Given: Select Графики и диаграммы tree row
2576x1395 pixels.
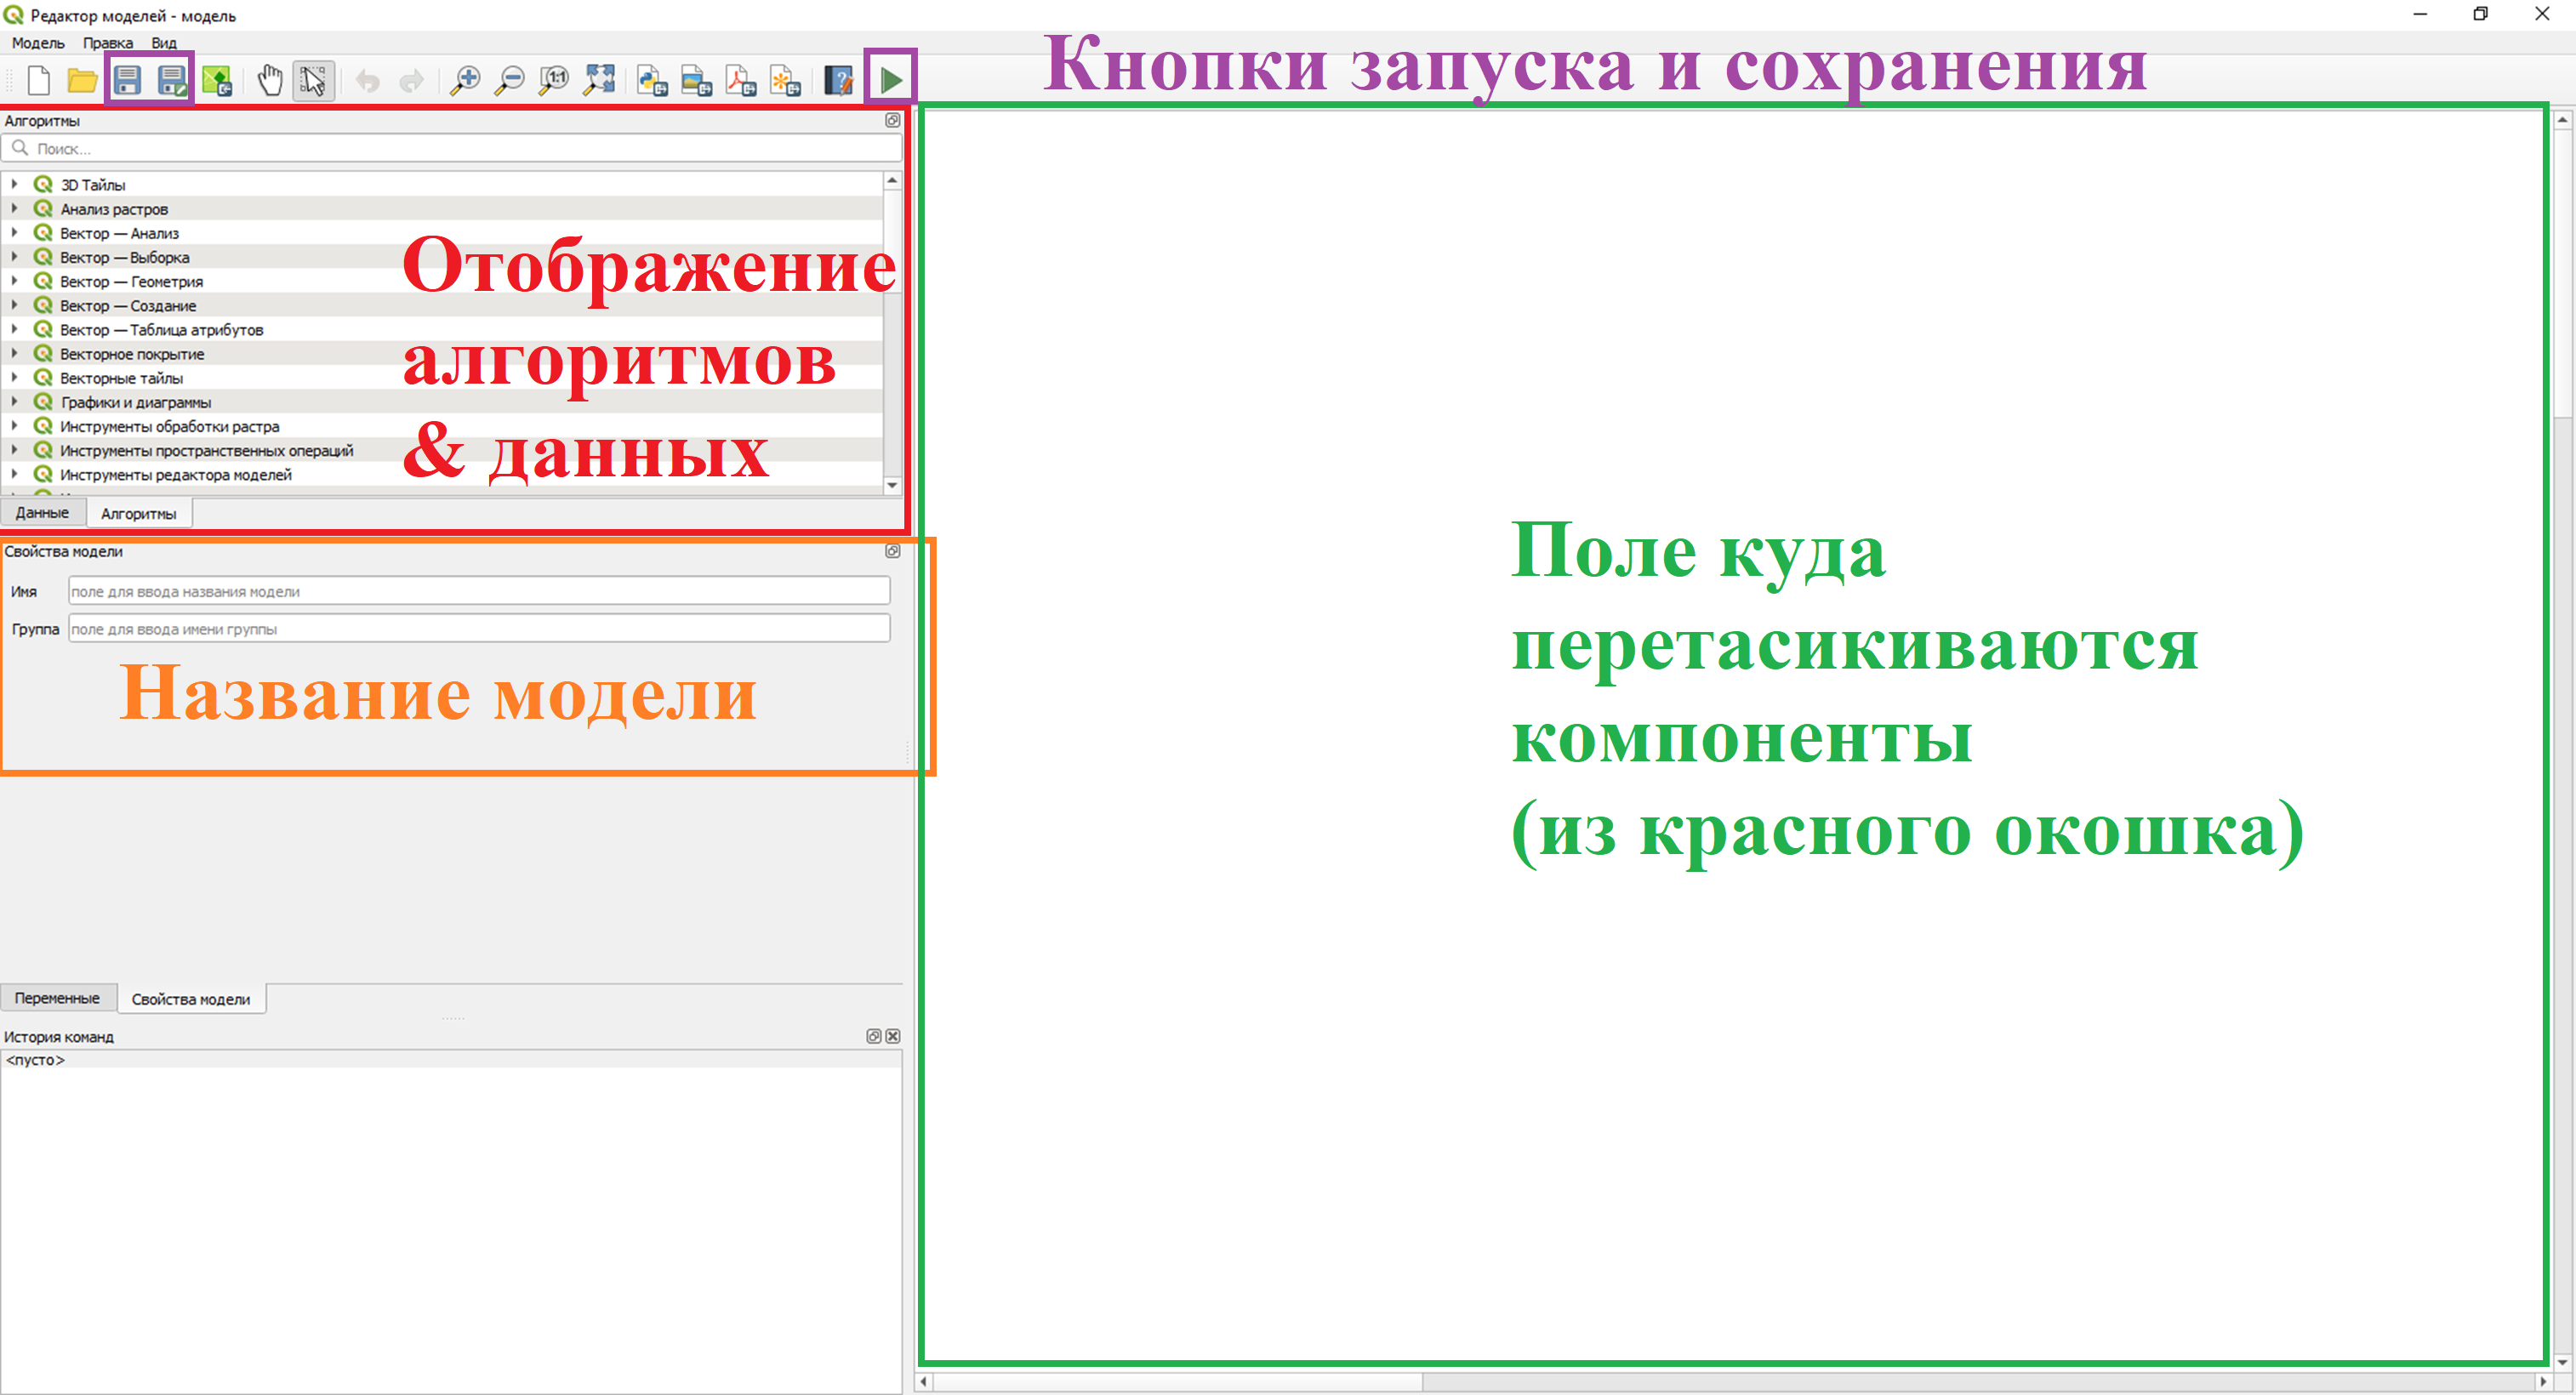Looking at the screenshot, I should (x=442, y=402).
